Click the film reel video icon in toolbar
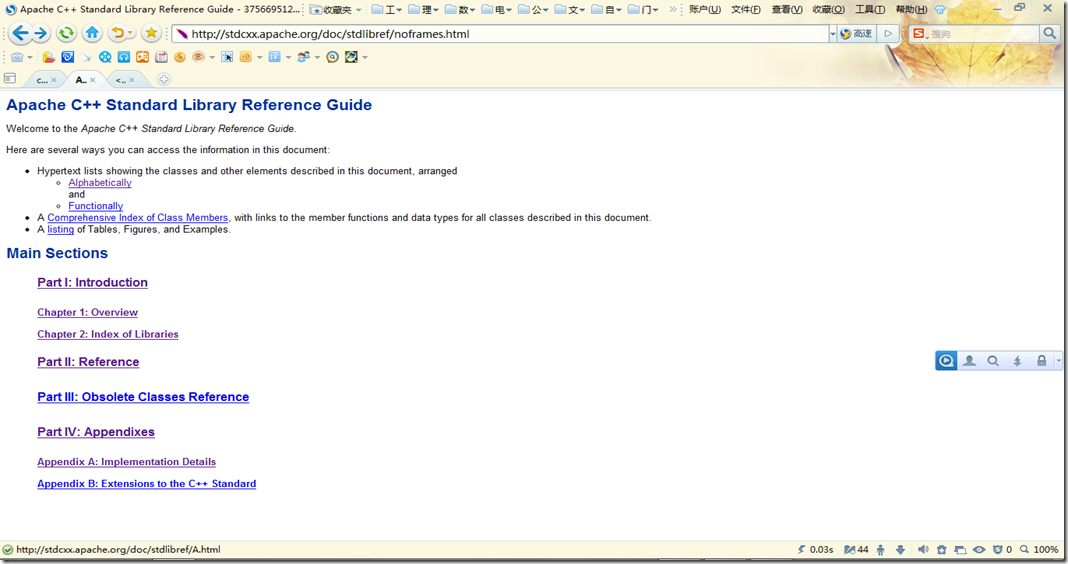The width and height of the screenshot is (1068, 564). (x=105, y=57)
